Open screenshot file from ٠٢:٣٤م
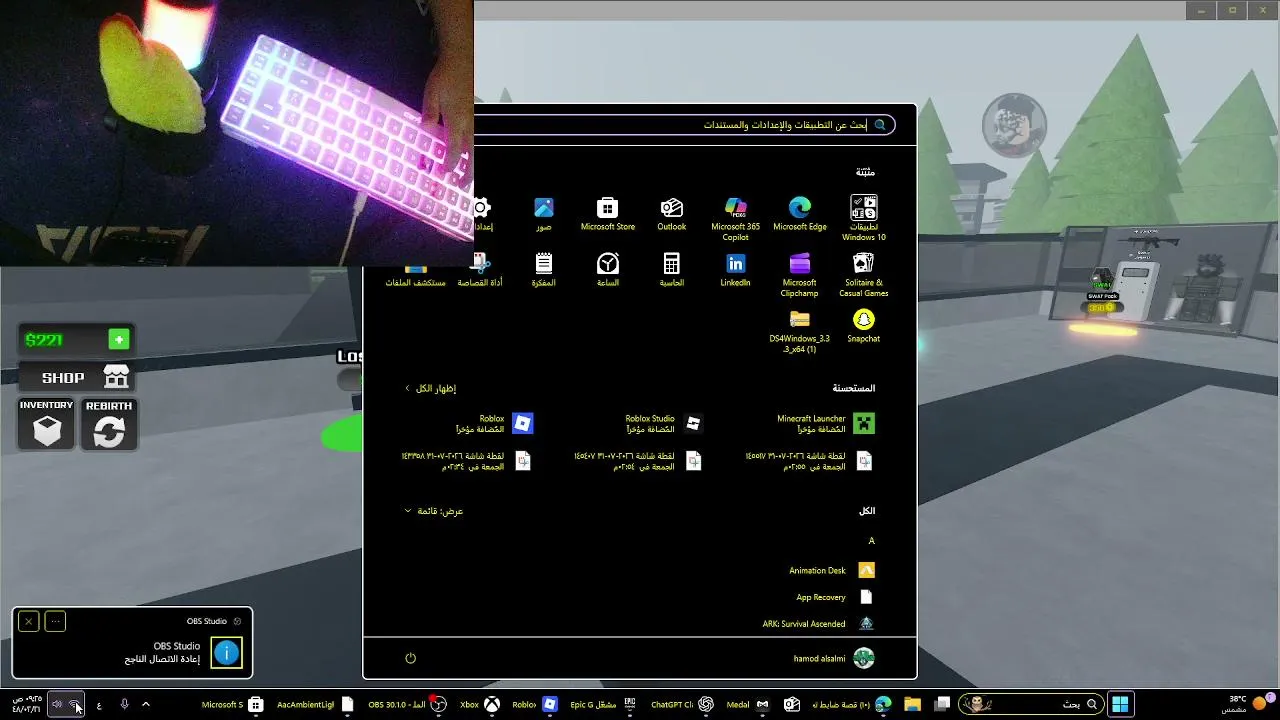Screen dimensions: 1280x720 pyautogui.click(x=467, y=461)
